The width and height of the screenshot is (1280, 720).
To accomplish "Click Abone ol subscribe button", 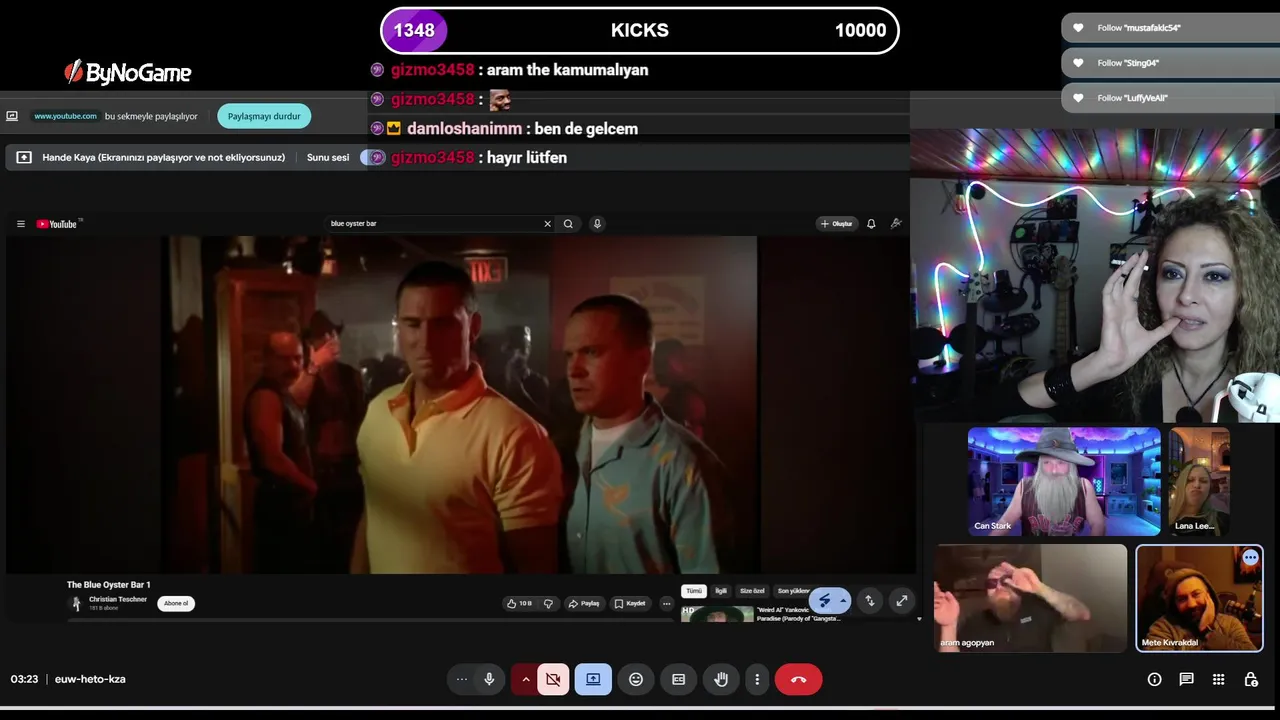I will pos(176,603).
